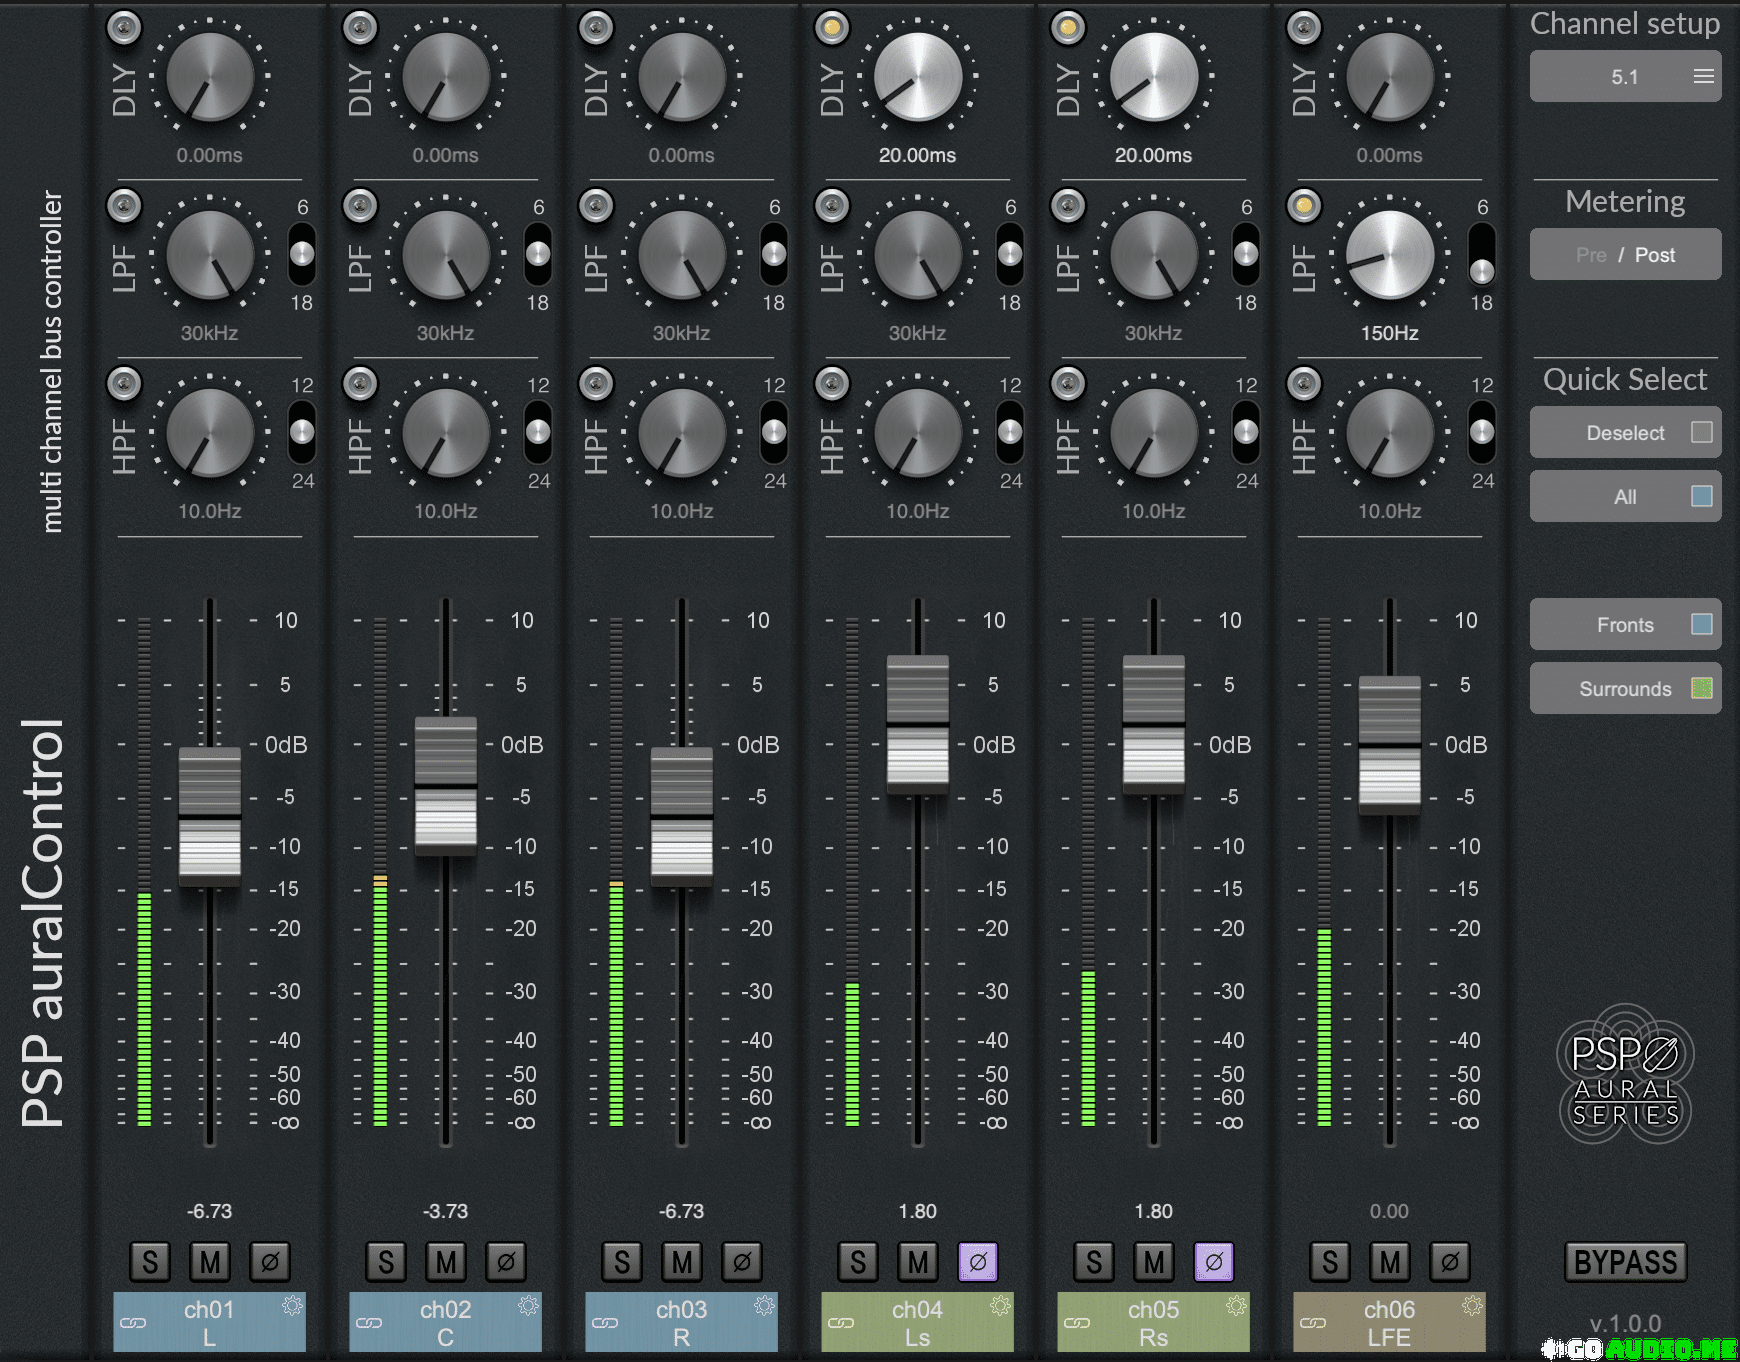This screenshot has height=1362, width=1740.
Task: Enable LPF power button on ch02
Action: coord(360,206)
